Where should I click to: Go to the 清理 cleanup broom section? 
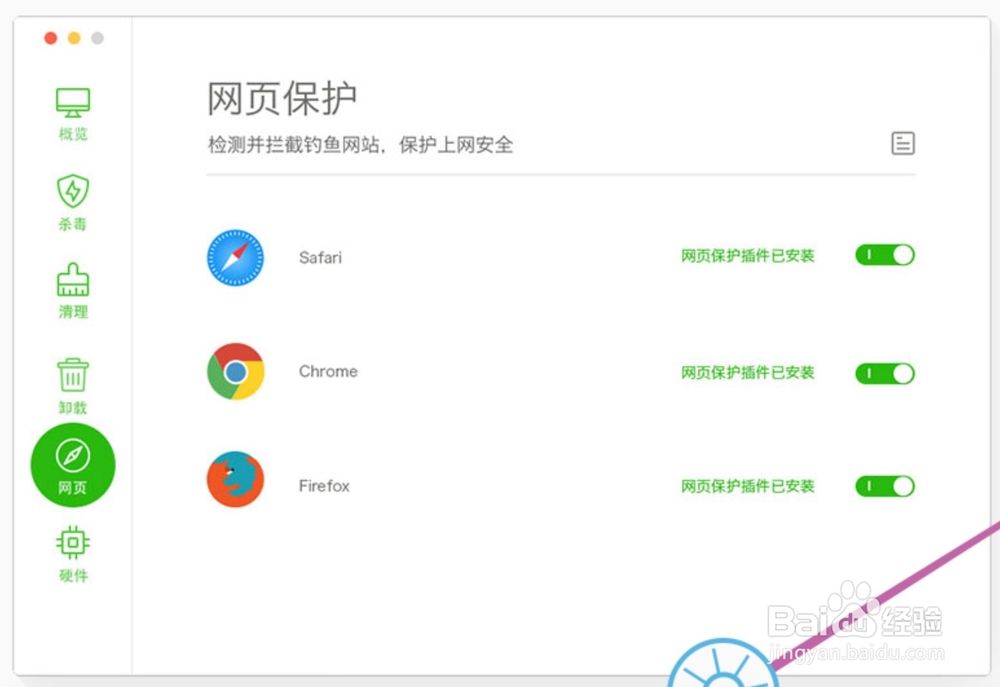pyautogui.click(x=73, y=291)
